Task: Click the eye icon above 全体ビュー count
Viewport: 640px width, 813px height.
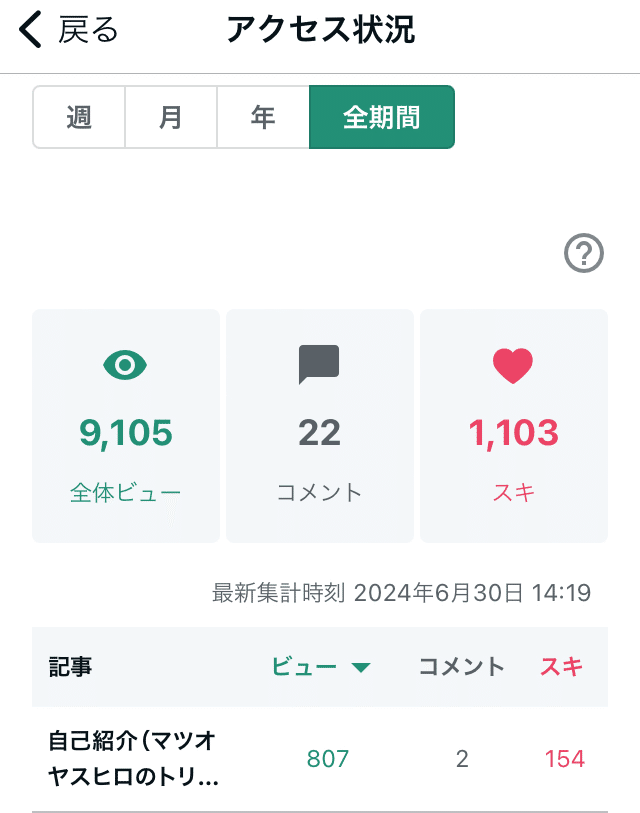Action: [125, 366]
